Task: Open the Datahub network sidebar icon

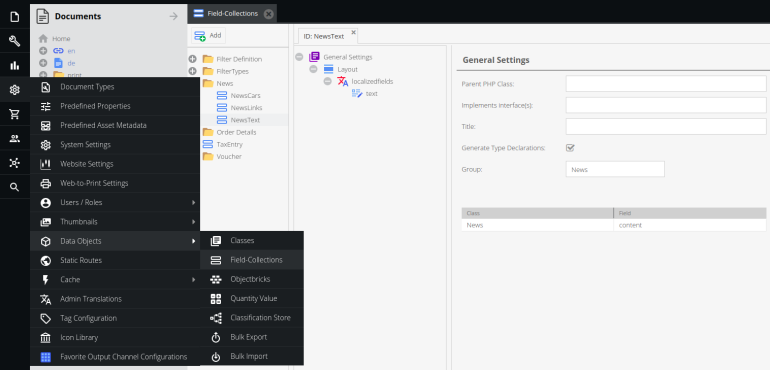Action: pos(15,163)
